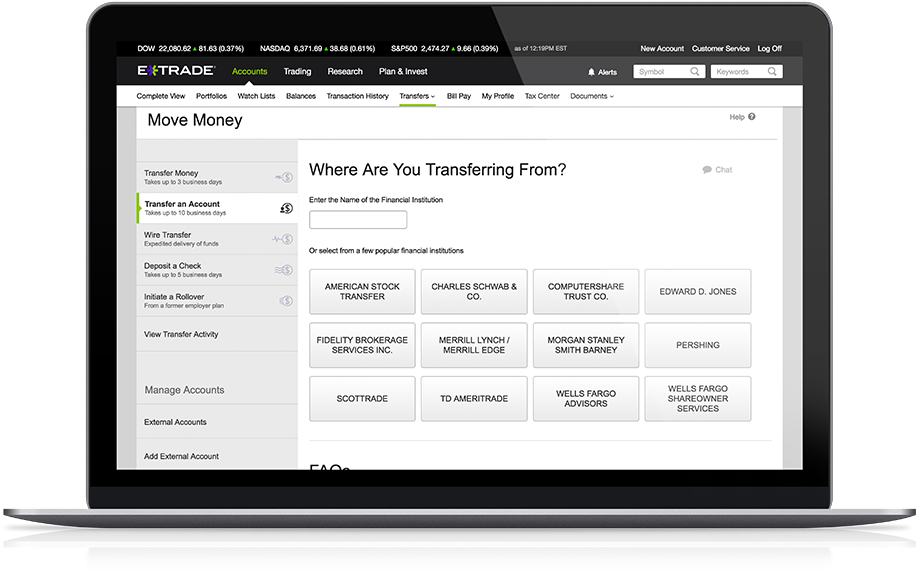Click the Wire Transfer icon in sidebar
This screenshot has width=916, height=571.
[x=285, y=240]
